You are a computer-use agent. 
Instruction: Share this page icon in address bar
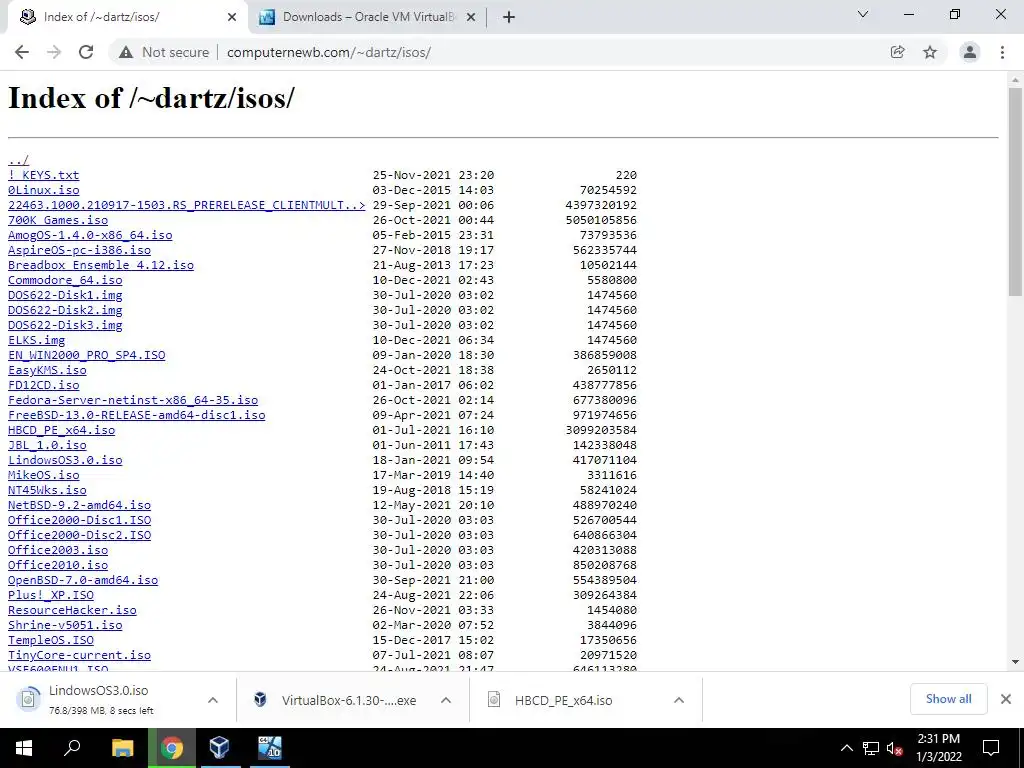898,52
